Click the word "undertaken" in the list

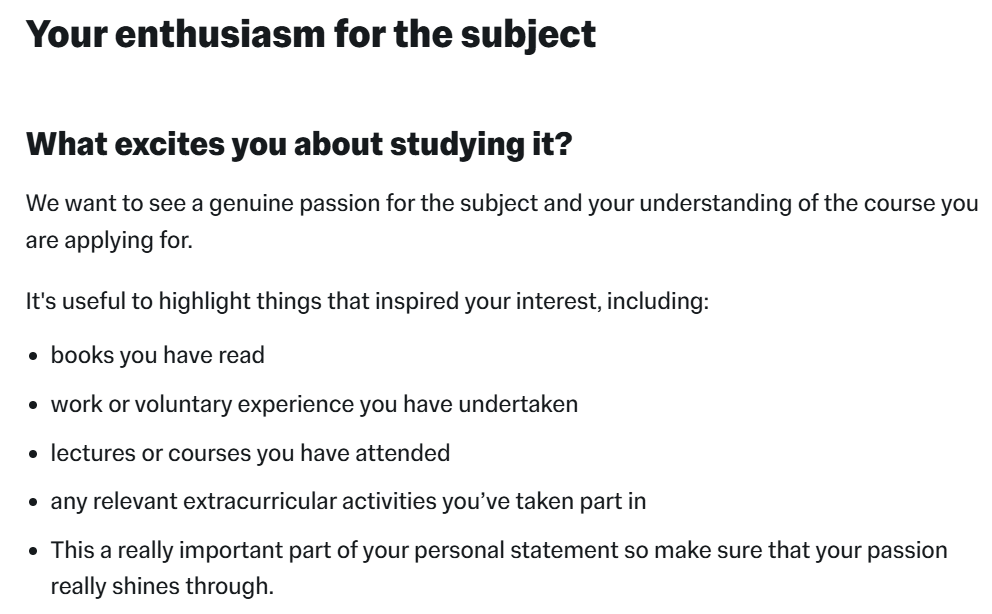518,404
